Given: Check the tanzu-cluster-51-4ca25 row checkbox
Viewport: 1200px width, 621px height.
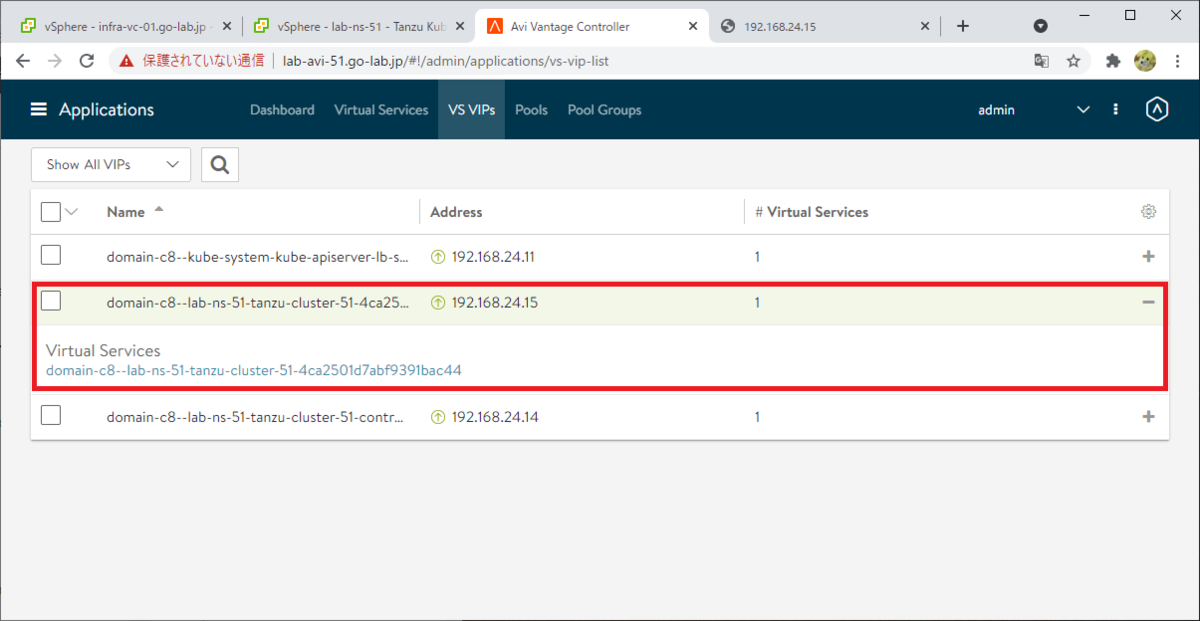Looking at the screenshot, I should pyautogui.click(x=51, y=301).
